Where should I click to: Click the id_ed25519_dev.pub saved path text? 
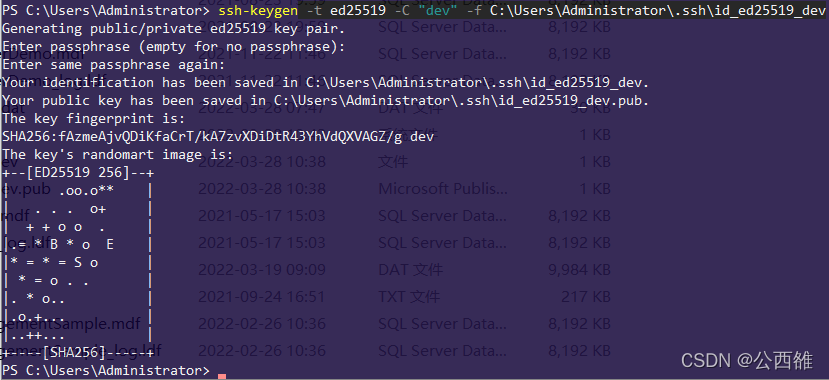[x=460, y=101]
